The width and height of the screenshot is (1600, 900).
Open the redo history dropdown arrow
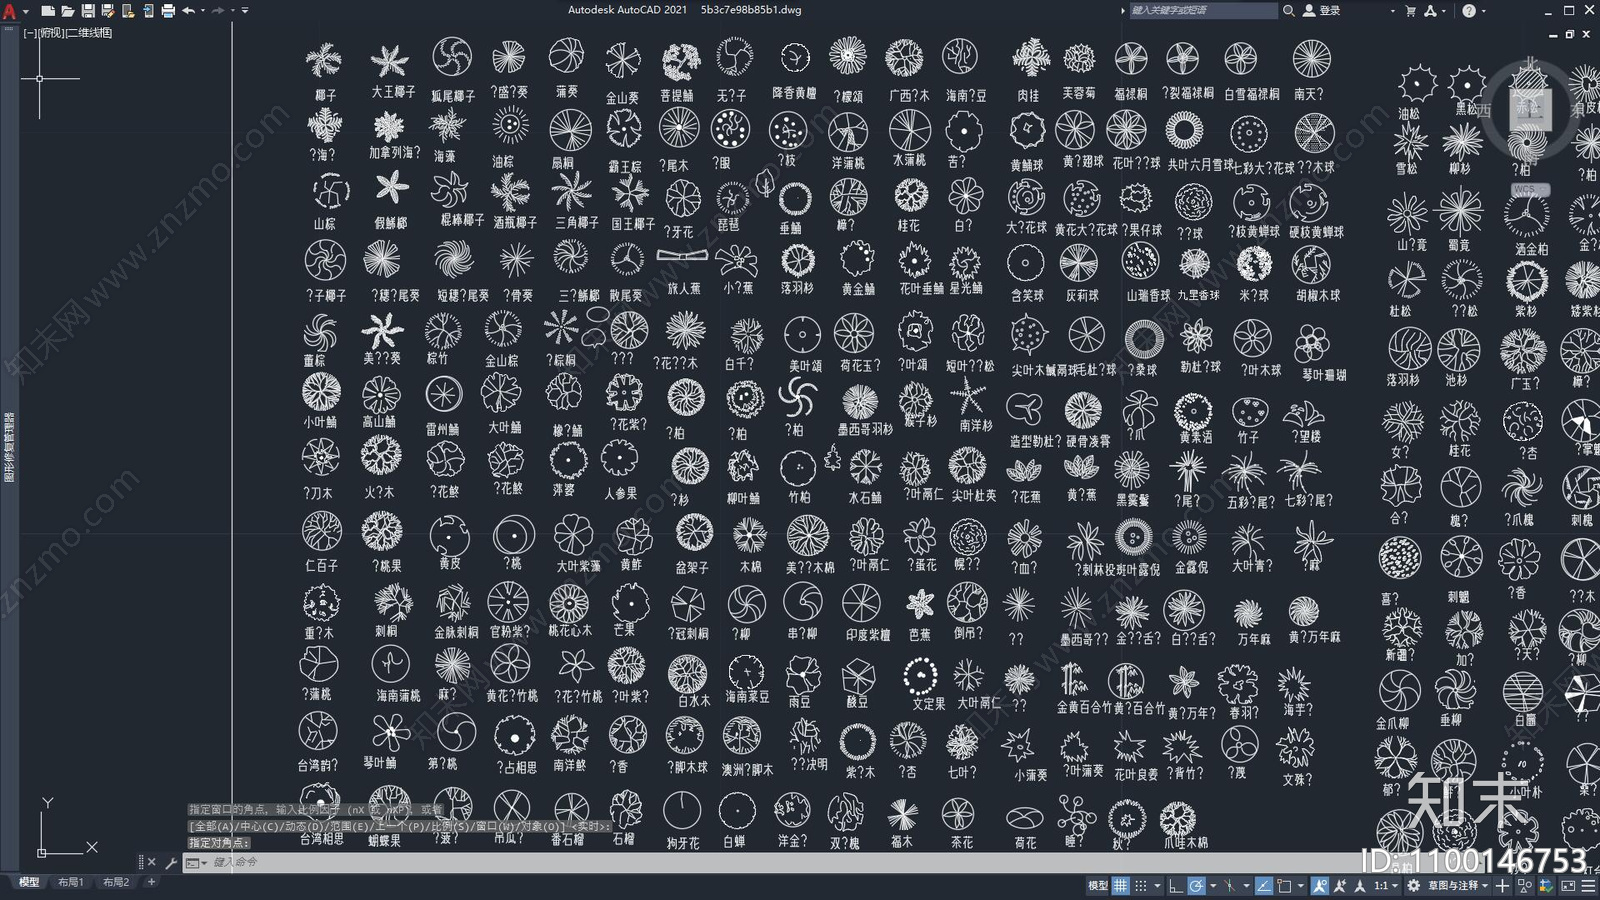click(232, 10)
